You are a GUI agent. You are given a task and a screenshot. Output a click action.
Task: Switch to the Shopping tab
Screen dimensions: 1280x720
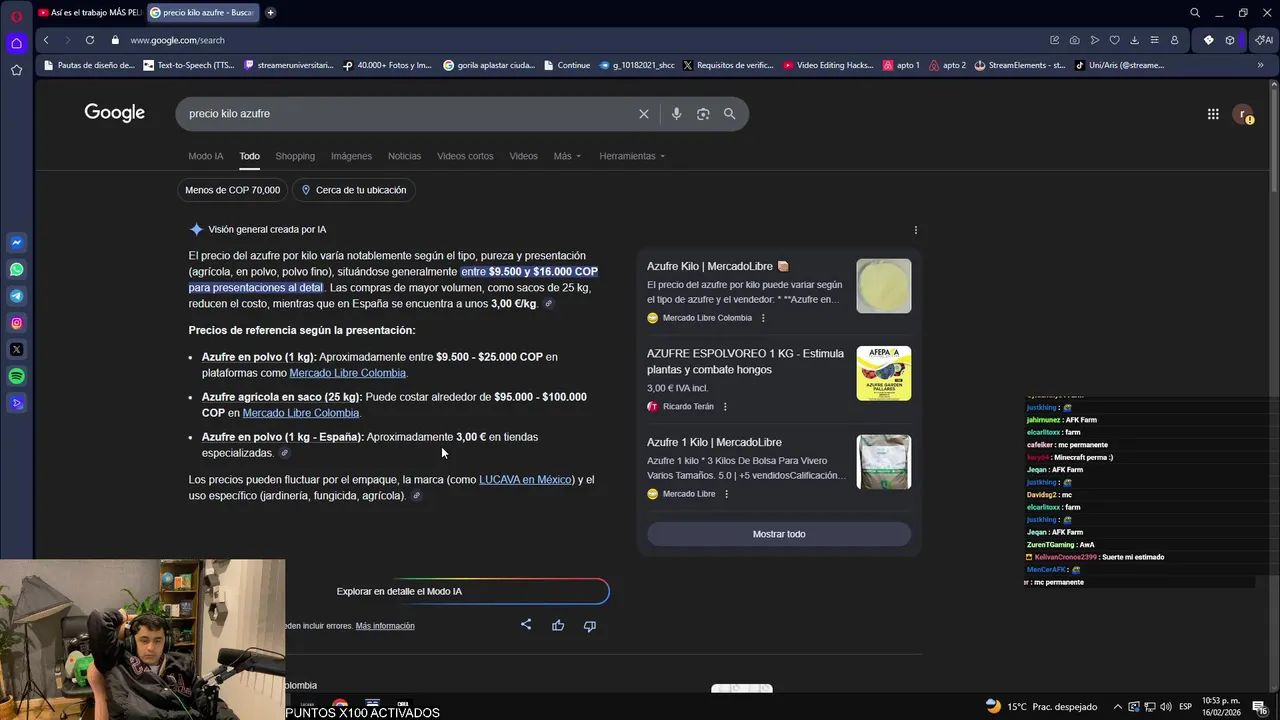295,156
